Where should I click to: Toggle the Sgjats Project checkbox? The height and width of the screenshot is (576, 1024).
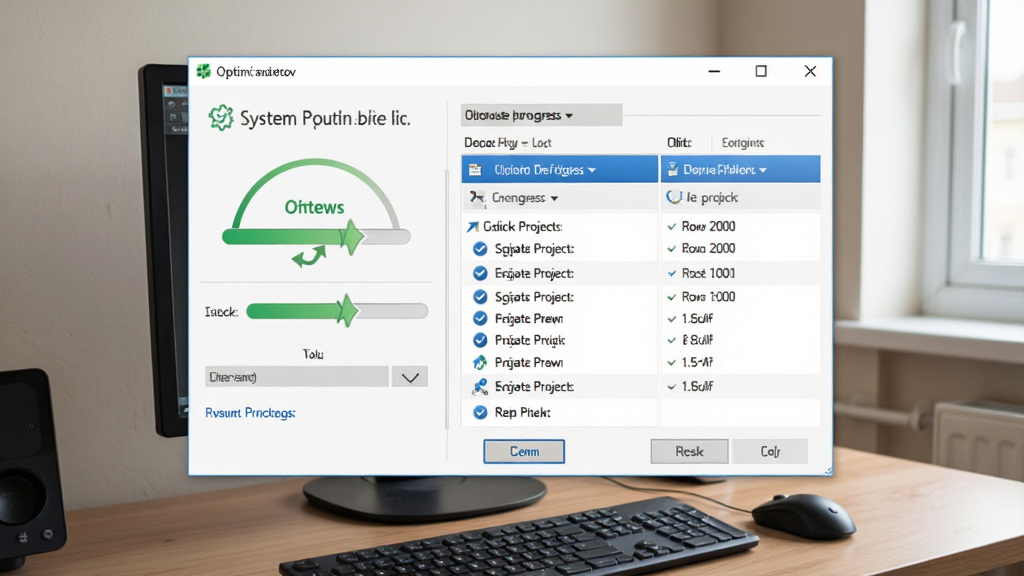pos(480,297)
